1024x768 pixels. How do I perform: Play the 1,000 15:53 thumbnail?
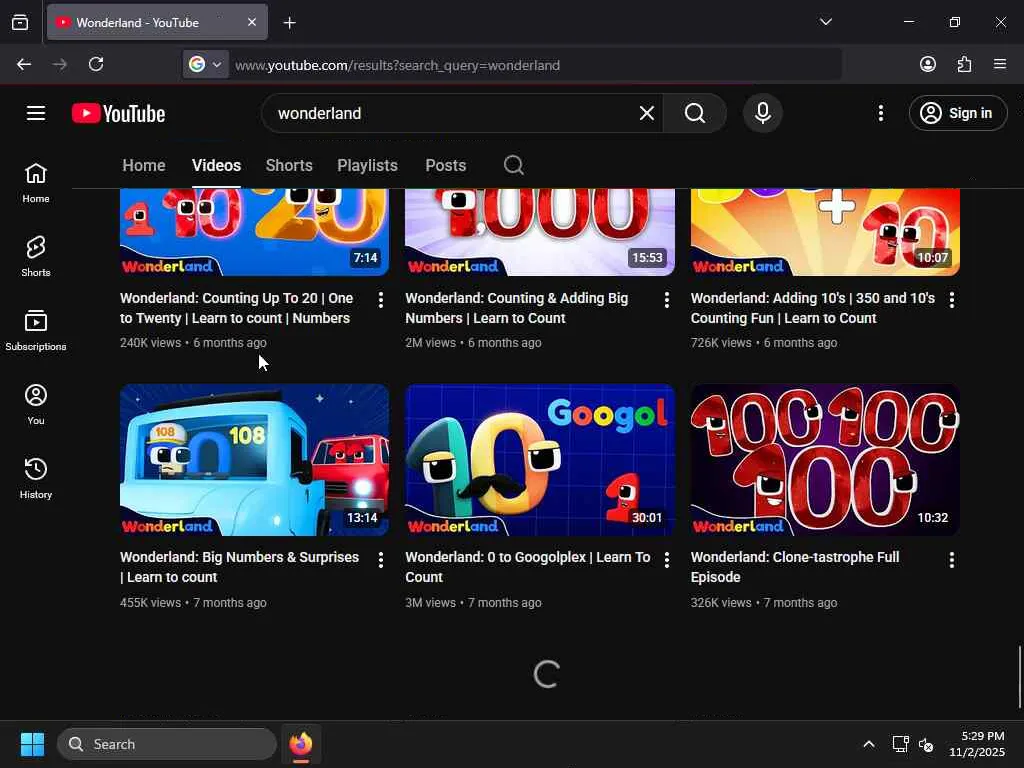coord(539,232)
